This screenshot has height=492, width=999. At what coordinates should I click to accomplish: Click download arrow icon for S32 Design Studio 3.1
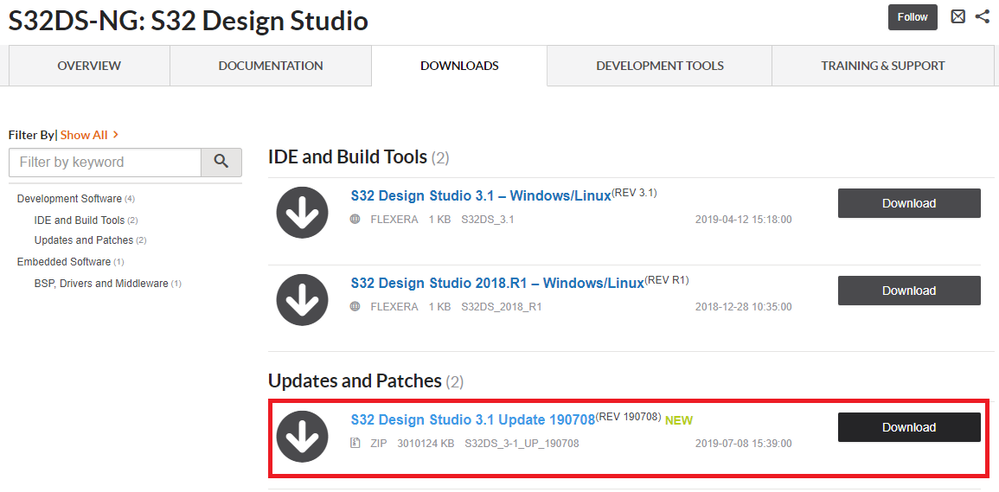[x=302, y=212]
